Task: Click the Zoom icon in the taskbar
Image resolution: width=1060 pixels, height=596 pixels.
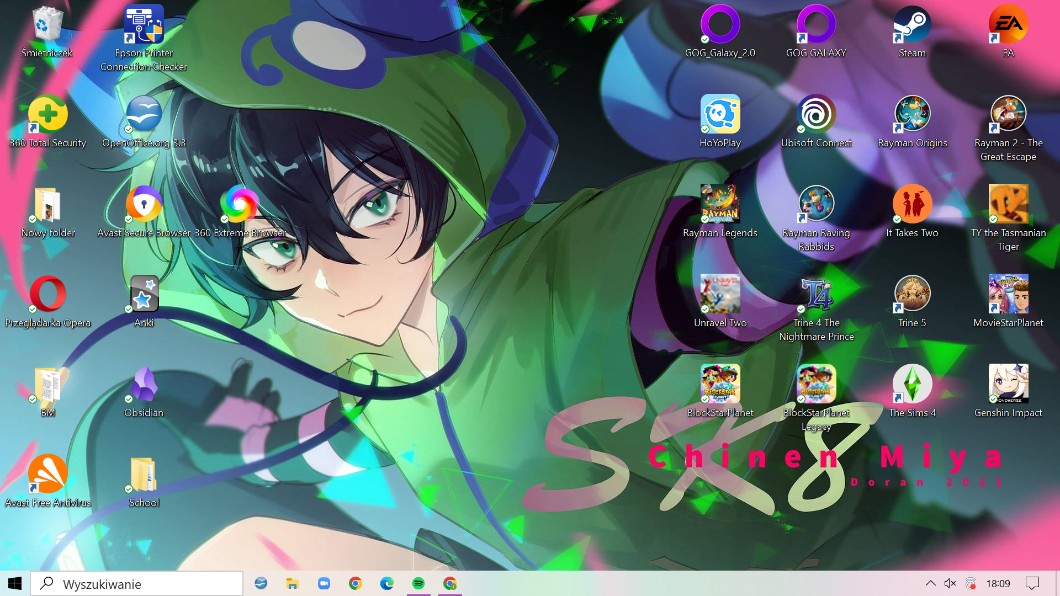Action: (323, 583)
